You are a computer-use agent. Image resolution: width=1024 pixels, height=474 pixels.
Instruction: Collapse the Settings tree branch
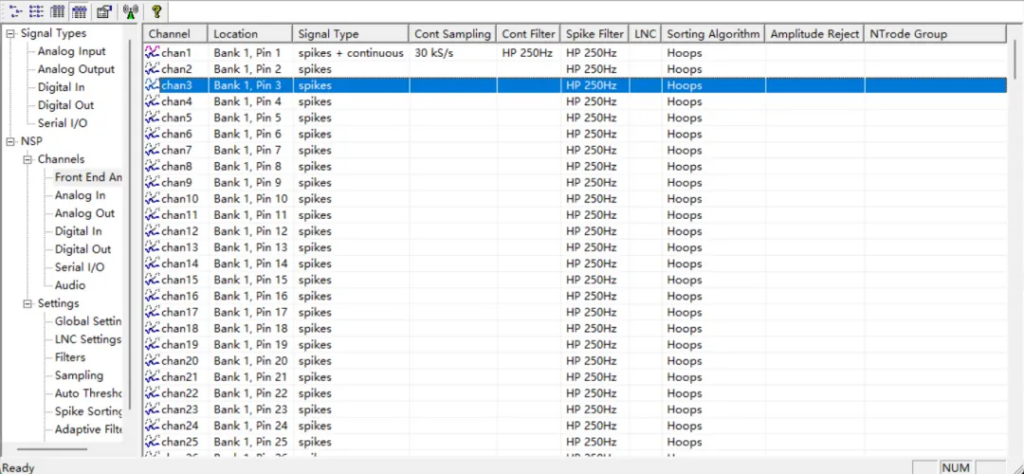[28, 304]
